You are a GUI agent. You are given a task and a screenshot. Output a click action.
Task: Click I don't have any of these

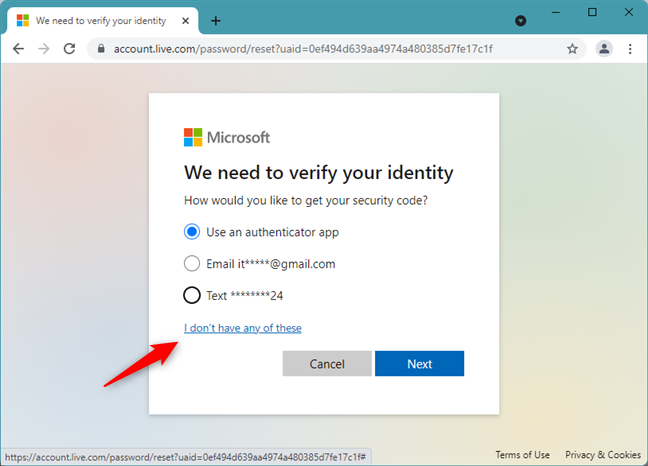point(242,328)
